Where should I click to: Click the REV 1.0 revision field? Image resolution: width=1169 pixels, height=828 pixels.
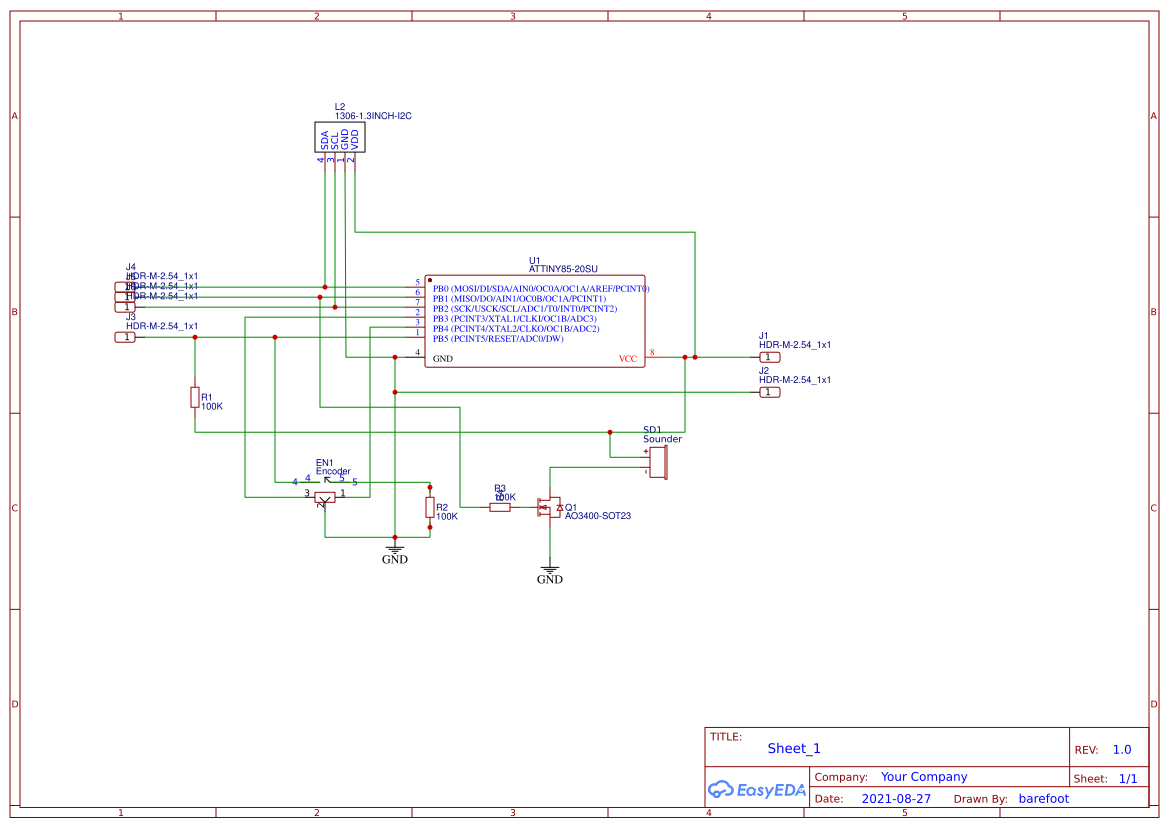1120,748
